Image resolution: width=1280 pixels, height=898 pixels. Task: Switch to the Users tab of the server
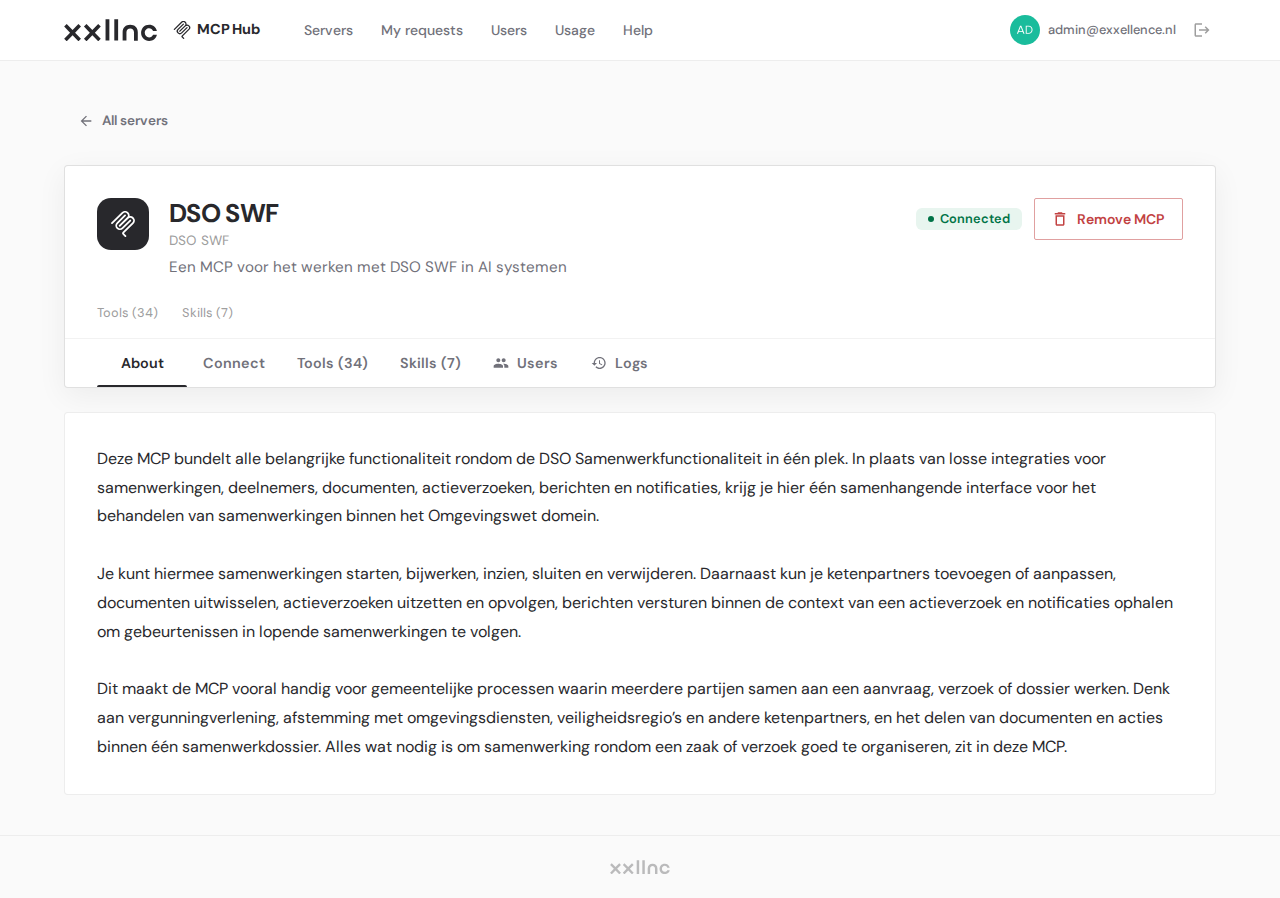point(525,363)
